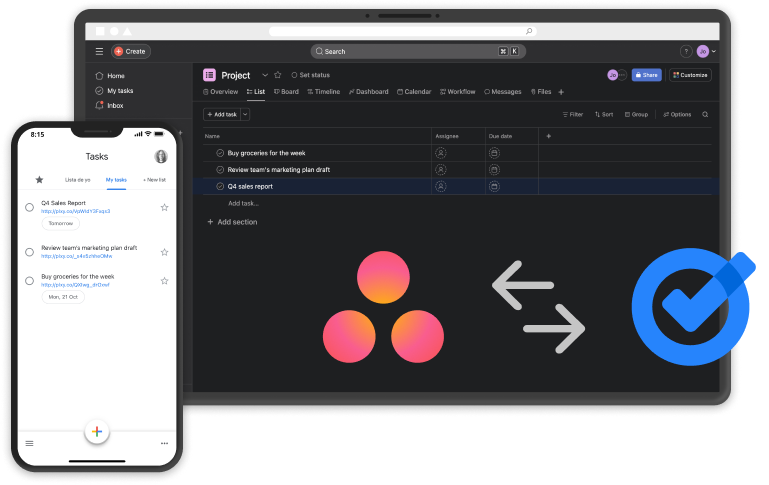The image size is (769, 485).
Task: Complete Buy groceries for the week on phone
Action: [29, 281]
